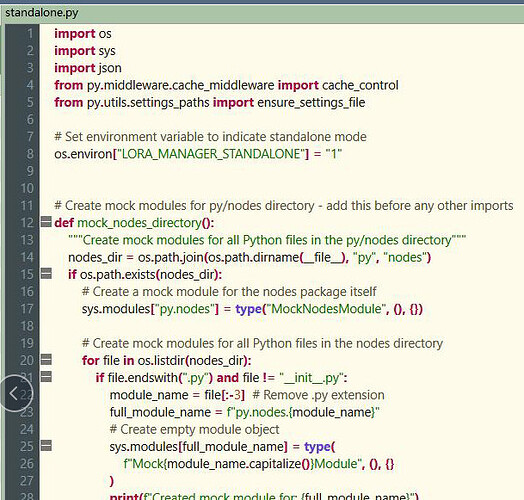Image resolution: width=524 pixels, height=500 pixels.
Task: Click 'full_module_name =' on line 23
Action: click(x=166, y=412)
